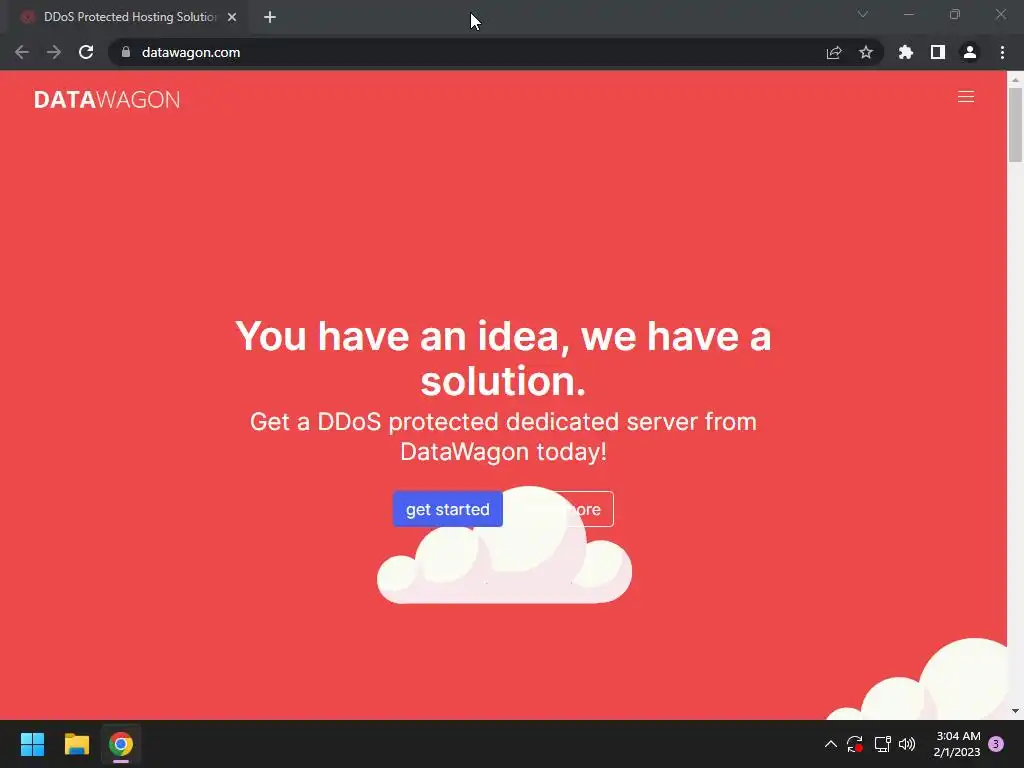This screenshot has height=768, width=1024.
Task: Click the headline You have an idea
Action: [503, 358]
